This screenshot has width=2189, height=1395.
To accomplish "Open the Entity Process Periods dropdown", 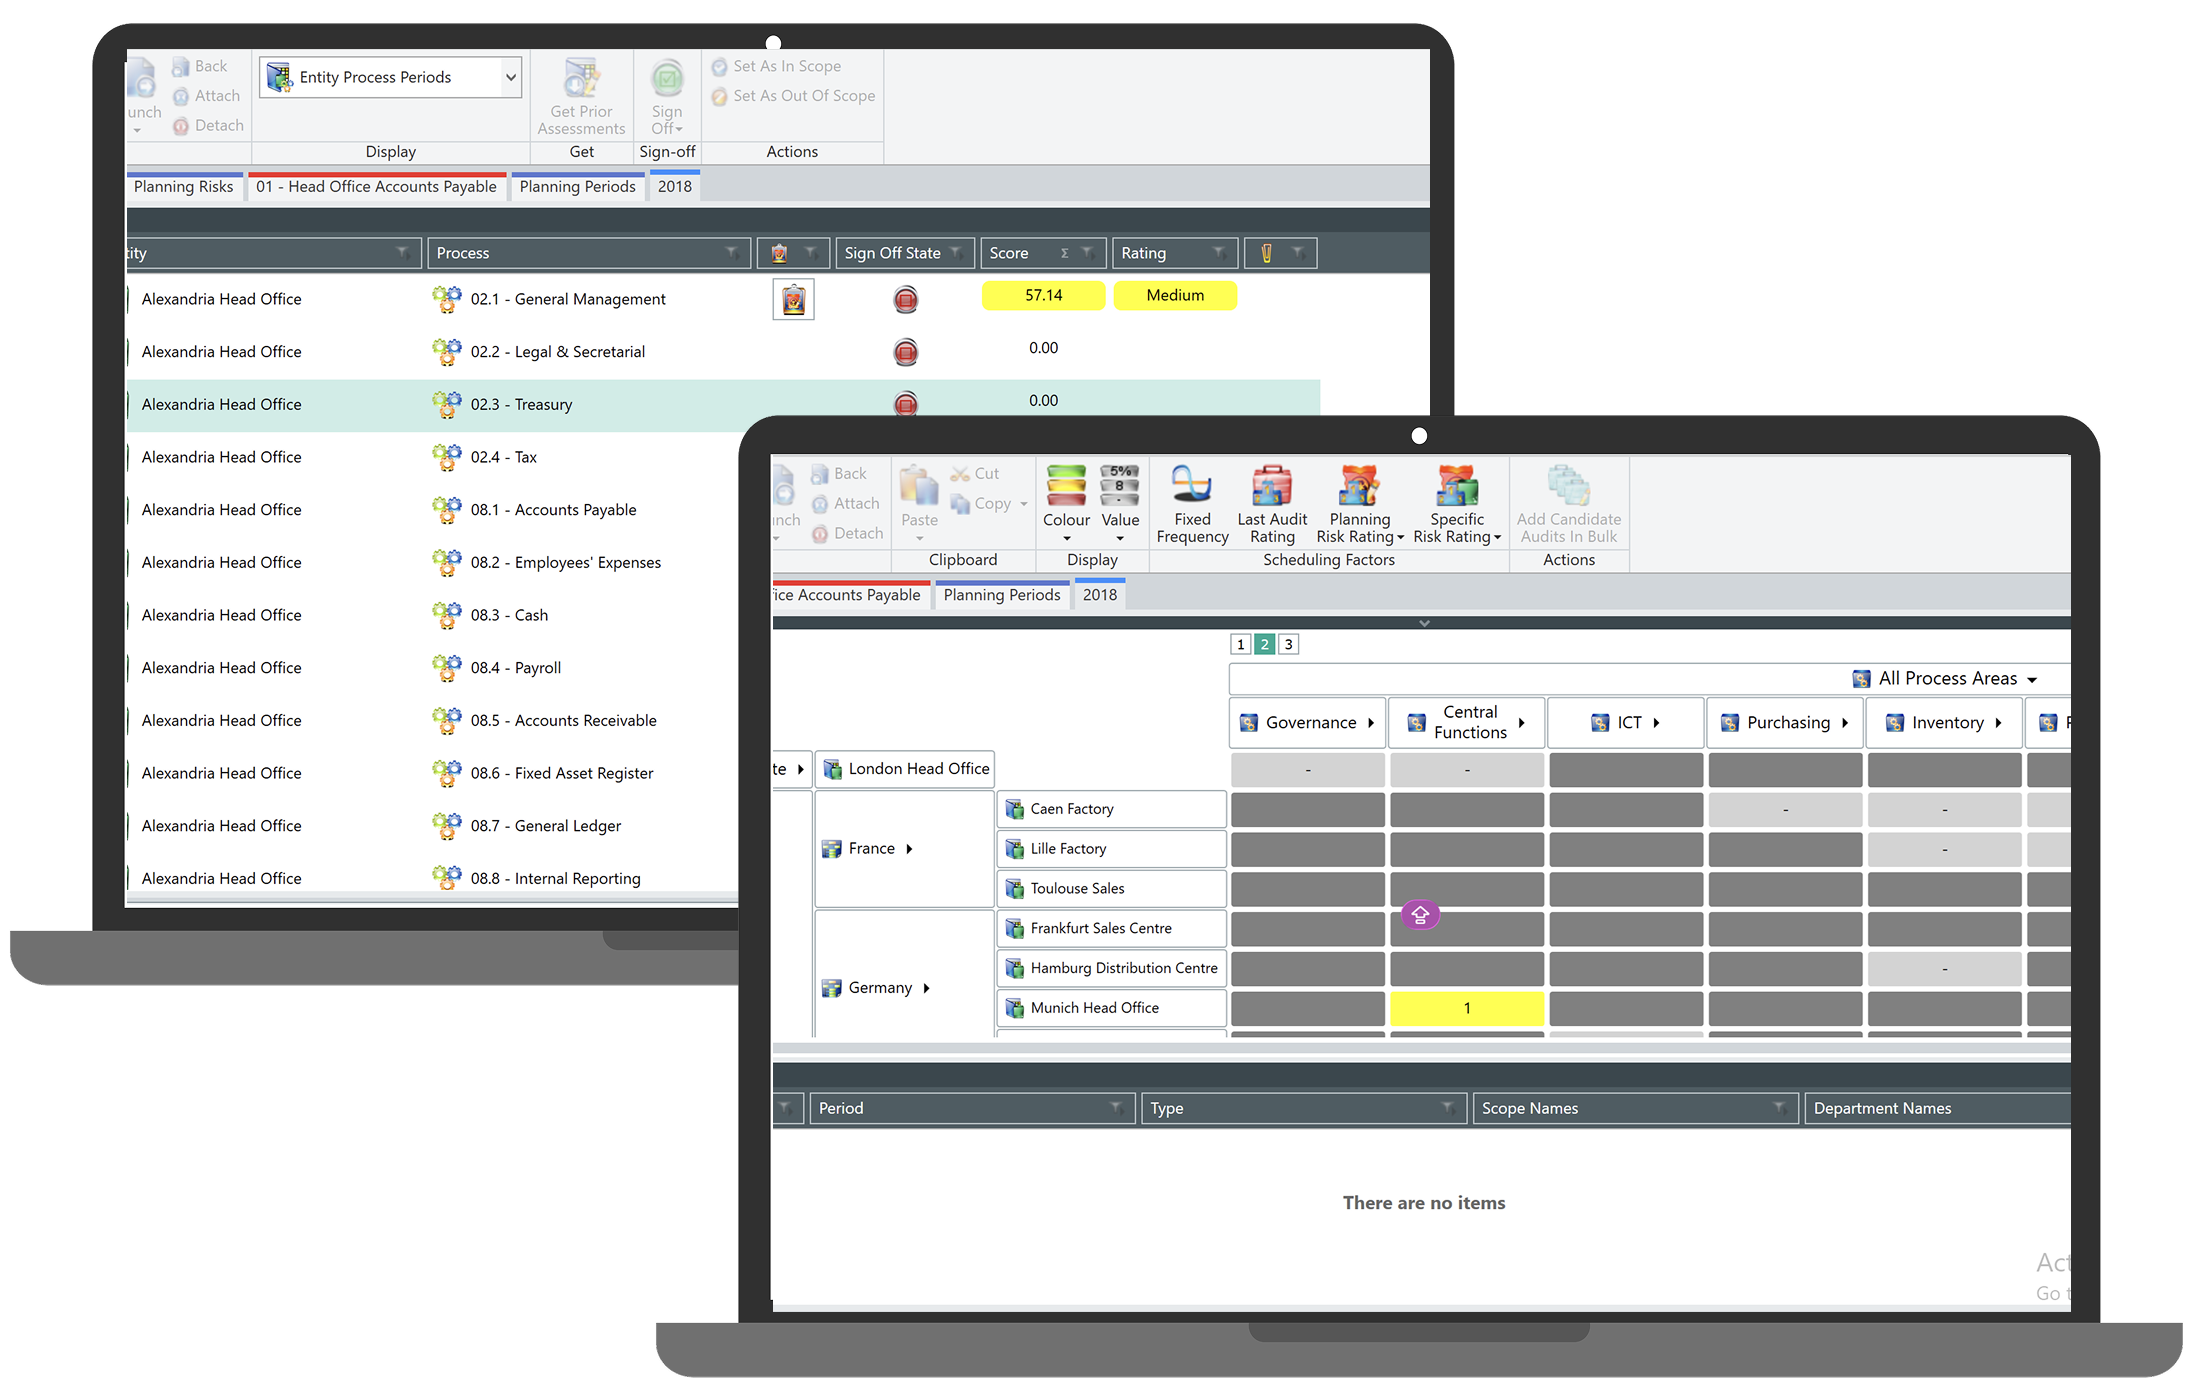I will click(x=510, y=77).
